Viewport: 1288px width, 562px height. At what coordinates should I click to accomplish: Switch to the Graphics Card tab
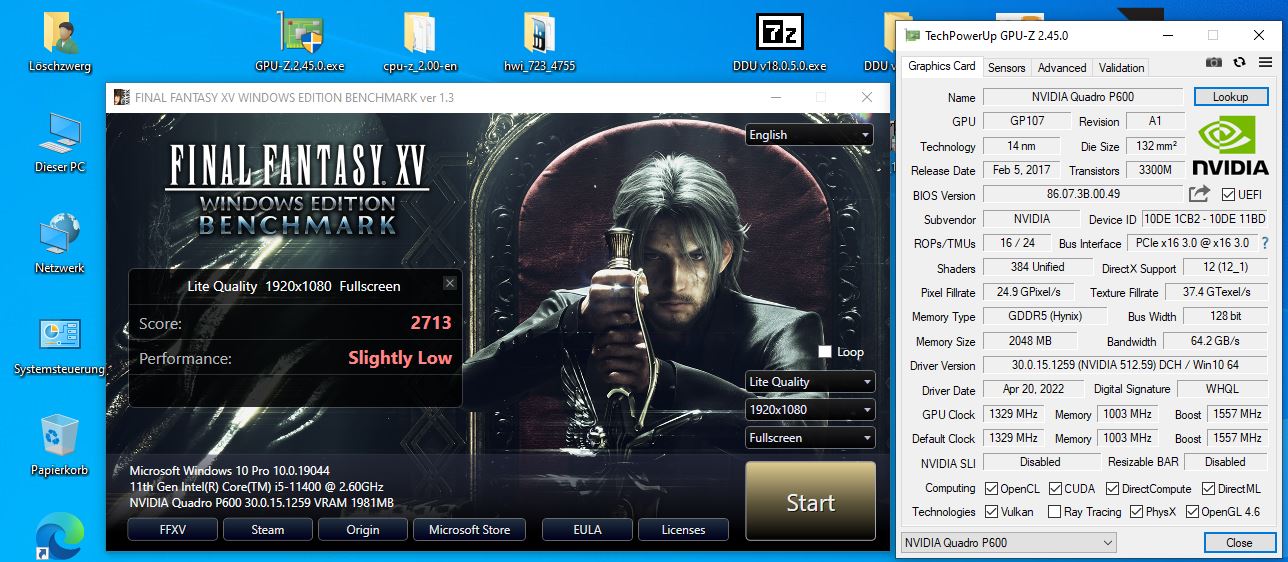[x=941, y=66]
